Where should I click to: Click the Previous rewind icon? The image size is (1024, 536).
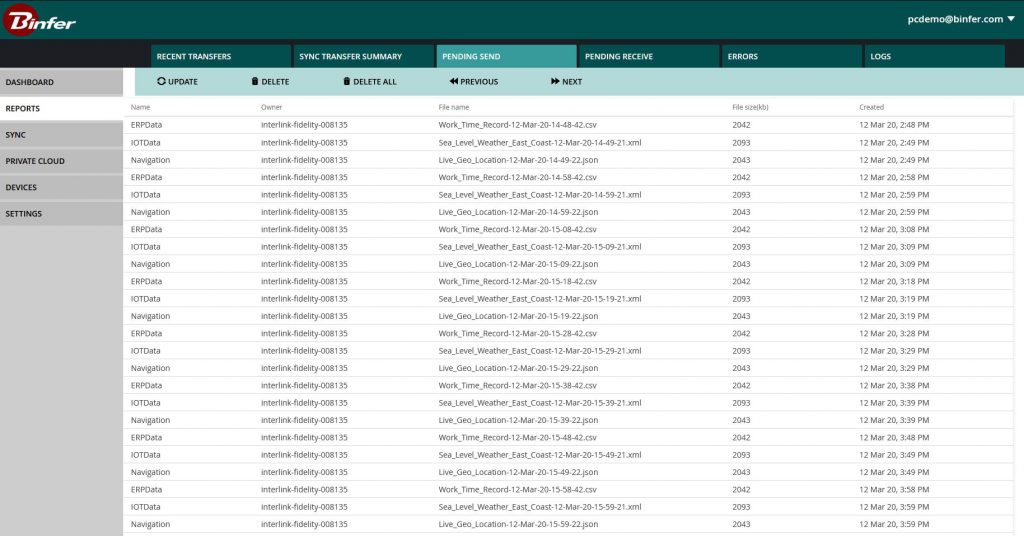tap(454, 82)
